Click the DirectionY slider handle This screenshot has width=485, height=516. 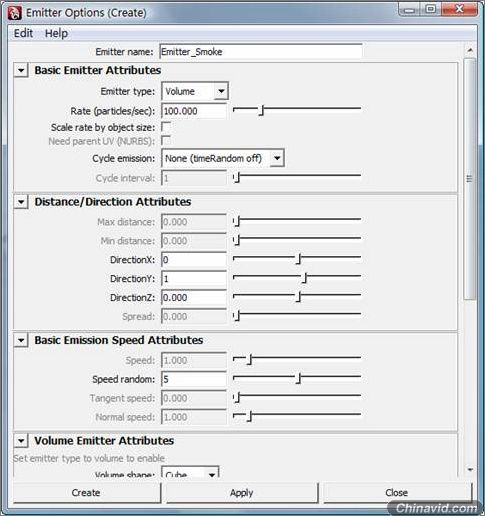[x=304, y=278]
